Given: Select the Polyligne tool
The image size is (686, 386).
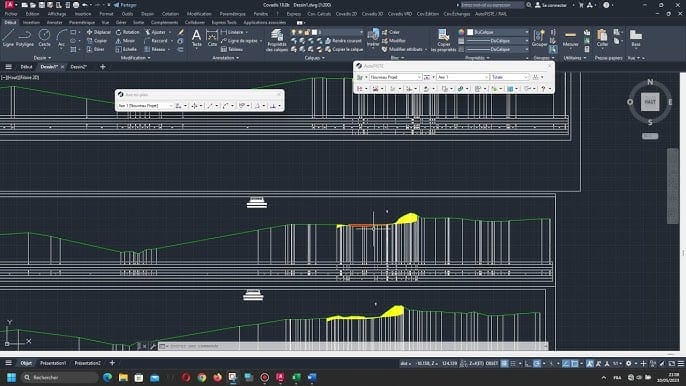Looking at the screenshot, I should click(x=24, y=38).
